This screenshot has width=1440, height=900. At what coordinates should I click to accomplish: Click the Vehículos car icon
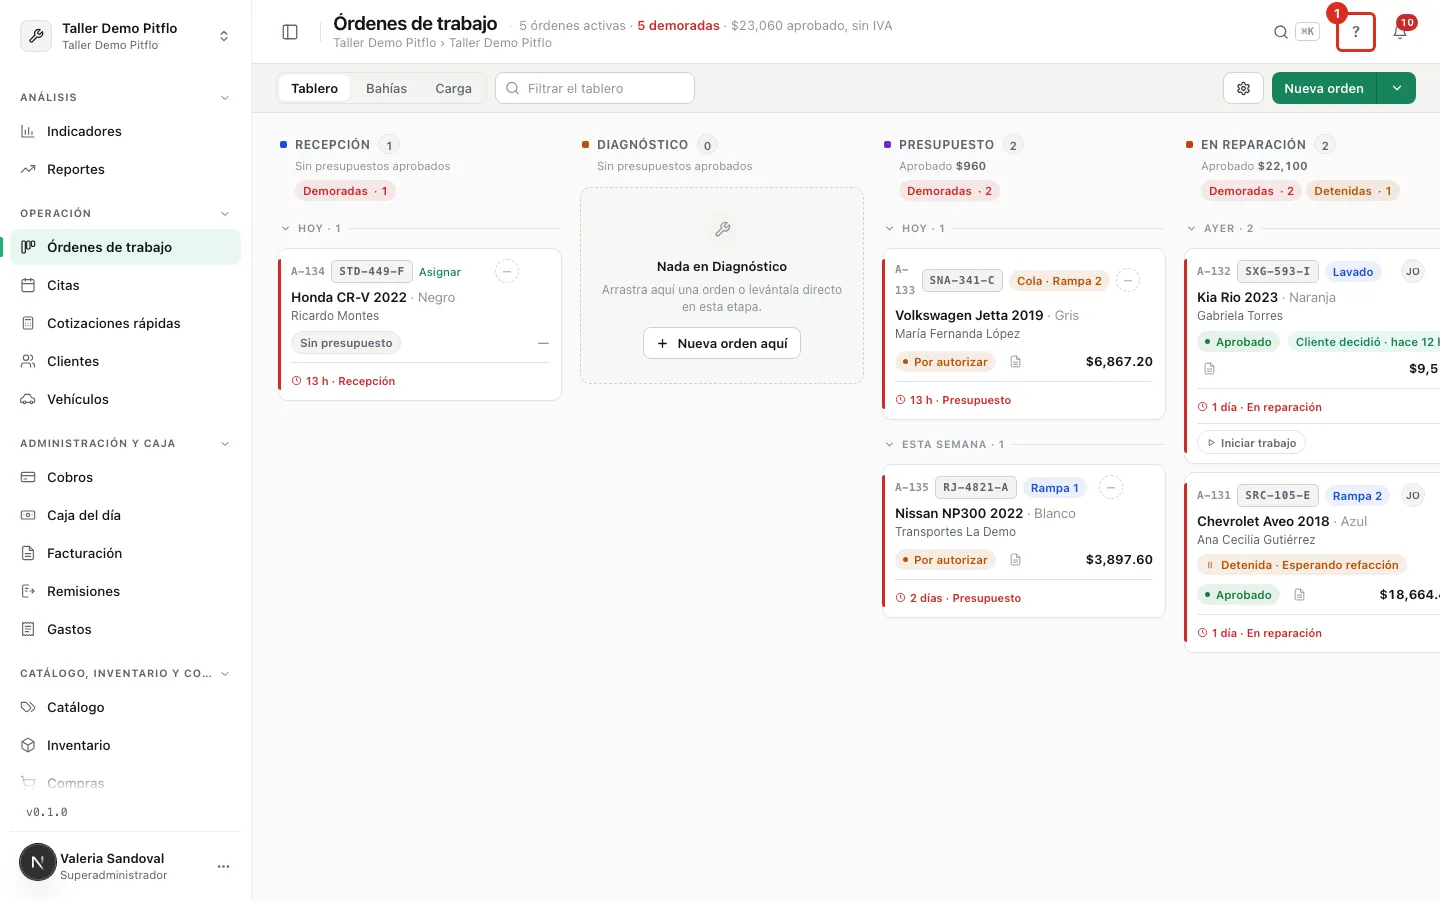(28, 399)
